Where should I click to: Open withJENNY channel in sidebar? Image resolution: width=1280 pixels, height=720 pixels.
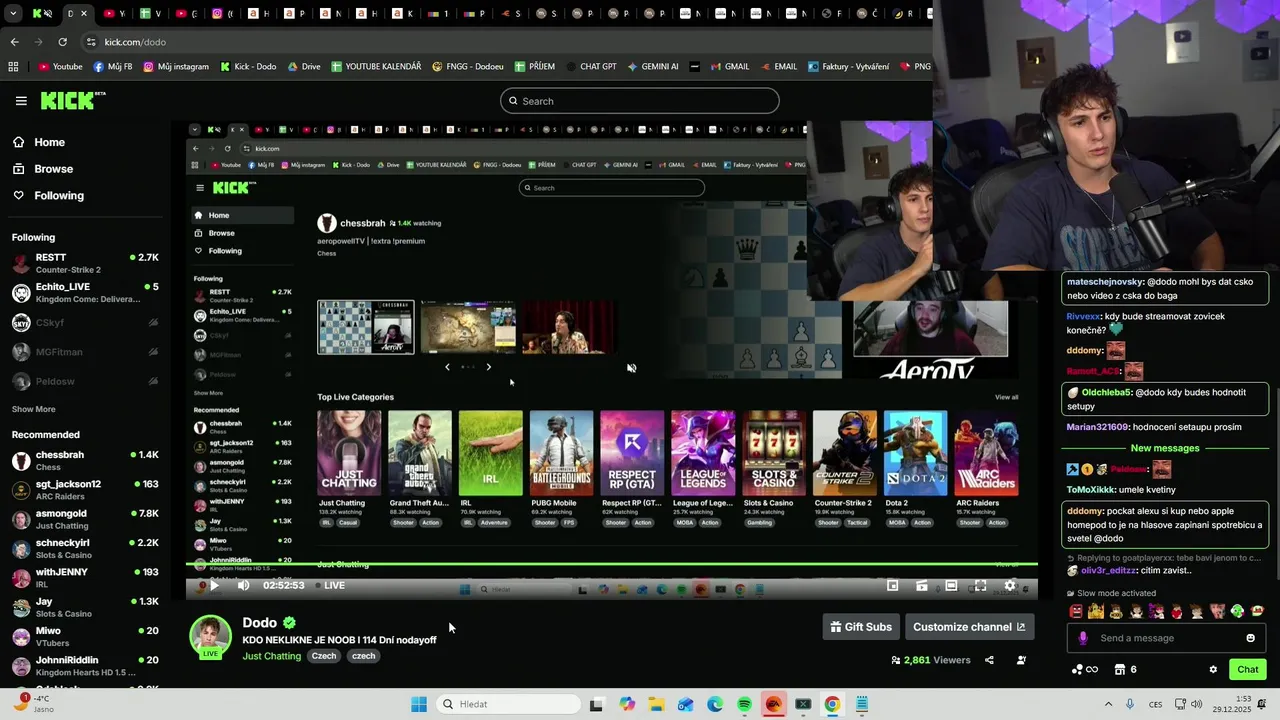(x=85, y=578)
